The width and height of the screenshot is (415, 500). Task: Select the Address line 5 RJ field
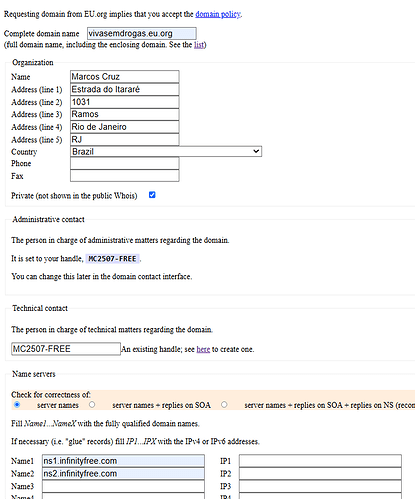(125, 139)
